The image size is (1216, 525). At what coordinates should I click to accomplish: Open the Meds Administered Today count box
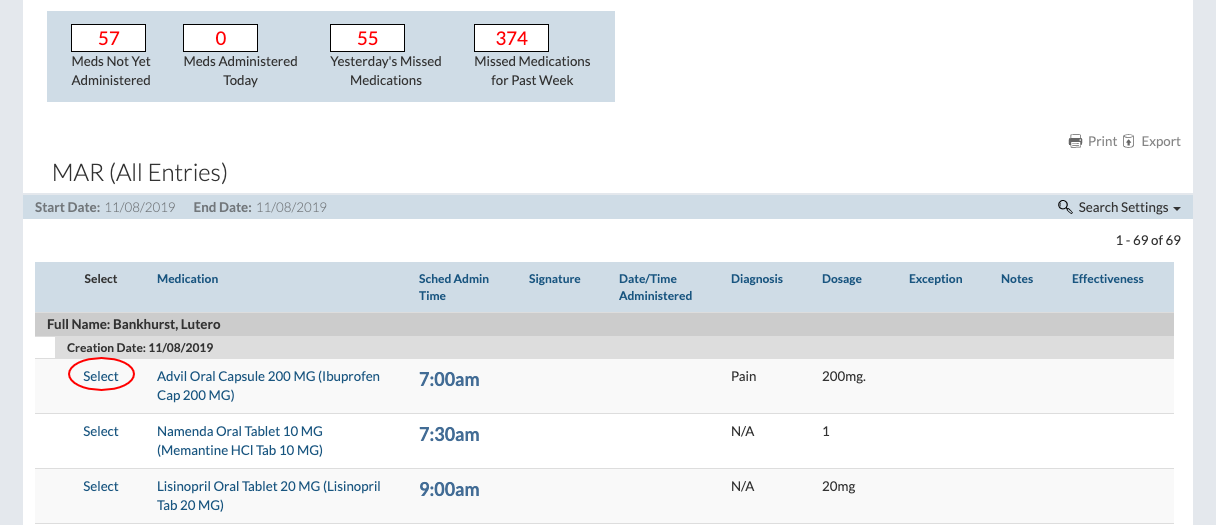coord(220,39)
